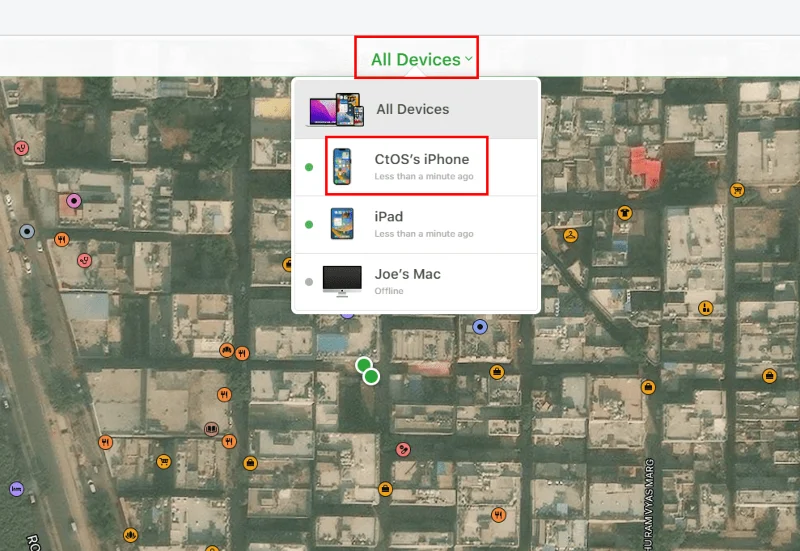Pick the offline Joe's Mac device
This screenshot has height=551, width=800.
(416, 282)
